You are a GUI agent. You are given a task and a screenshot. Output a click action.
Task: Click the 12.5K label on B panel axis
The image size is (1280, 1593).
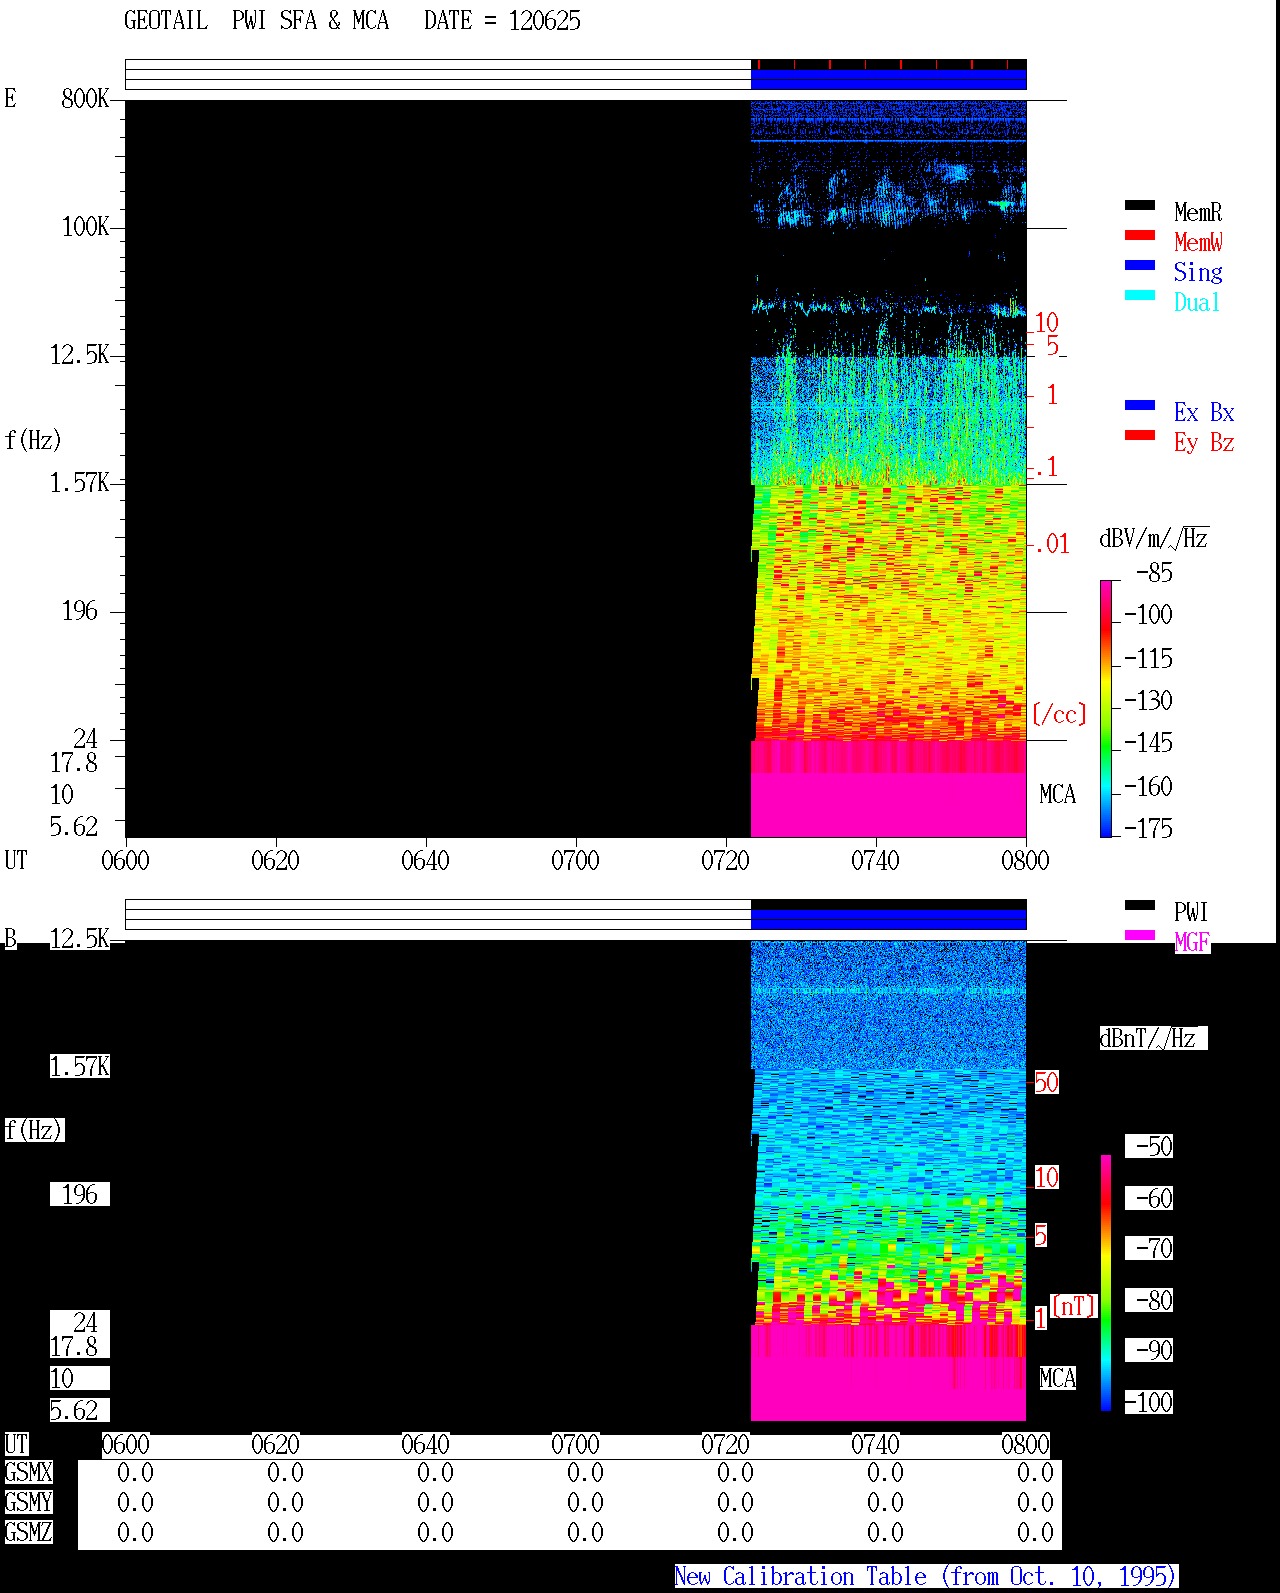tap(80, 938)
